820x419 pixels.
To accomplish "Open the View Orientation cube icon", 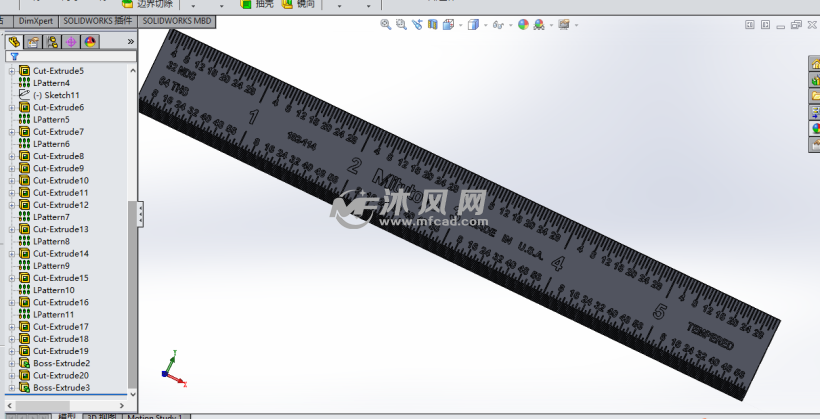I will pos(448,24).
